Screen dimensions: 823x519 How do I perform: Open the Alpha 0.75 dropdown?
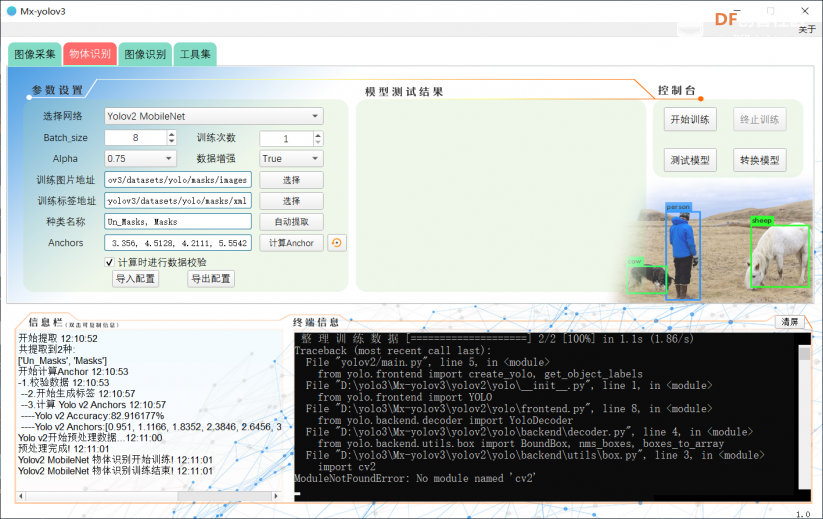[x=140, y=158]
